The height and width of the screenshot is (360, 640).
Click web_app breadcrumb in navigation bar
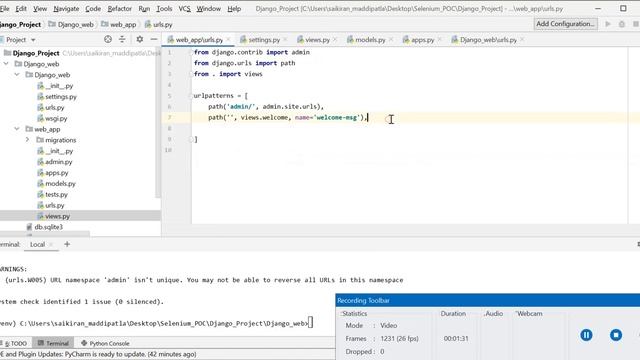click(x=119, y=24)
